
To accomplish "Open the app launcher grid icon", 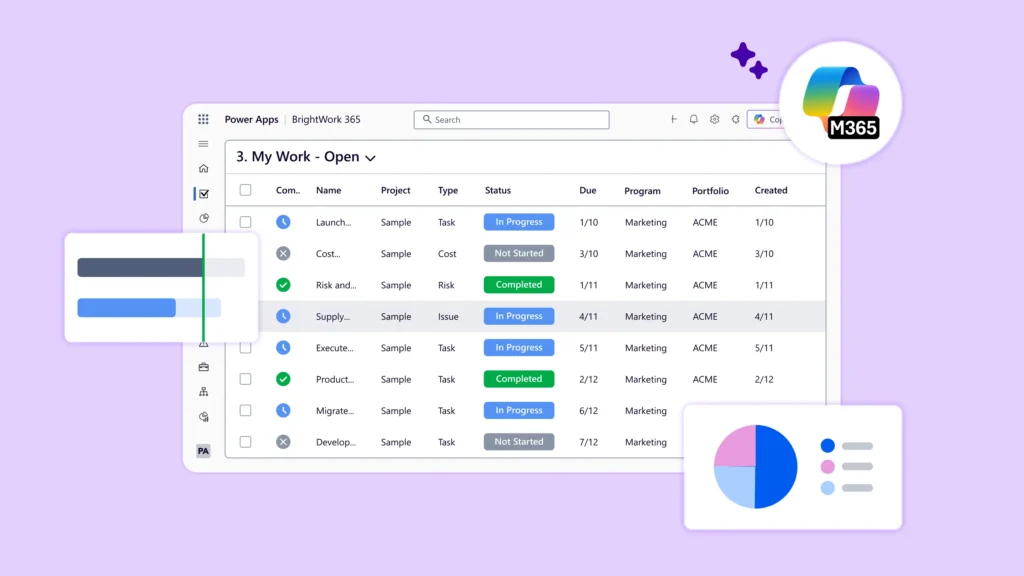I will pyautogui.click(x=203, y=119).
